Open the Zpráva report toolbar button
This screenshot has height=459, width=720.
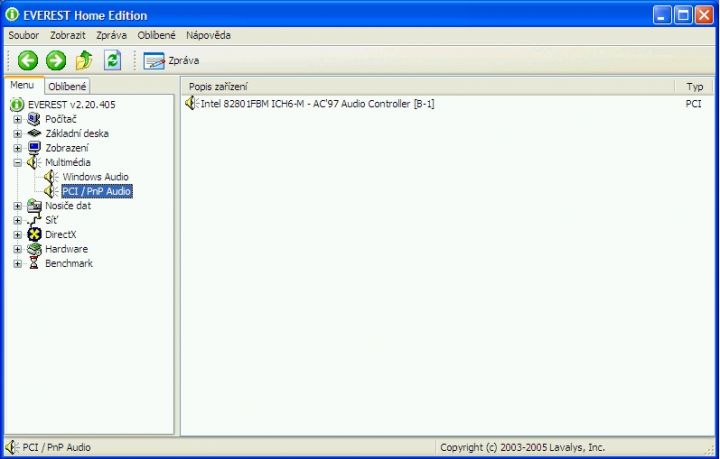[171, 61]
